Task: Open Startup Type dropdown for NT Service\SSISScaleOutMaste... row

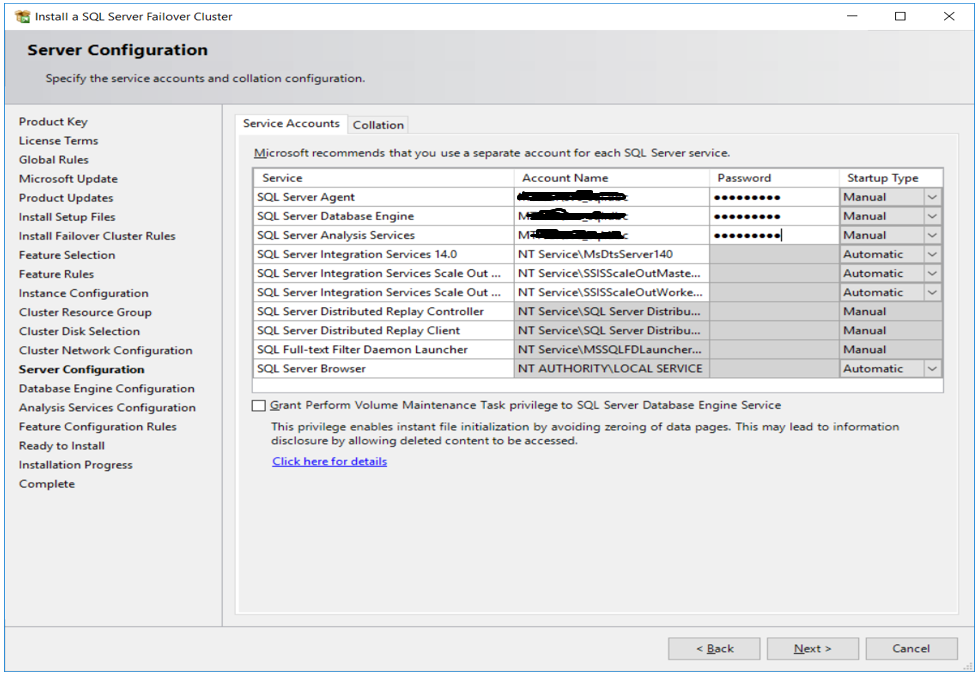Action: (x=932, y=273)
